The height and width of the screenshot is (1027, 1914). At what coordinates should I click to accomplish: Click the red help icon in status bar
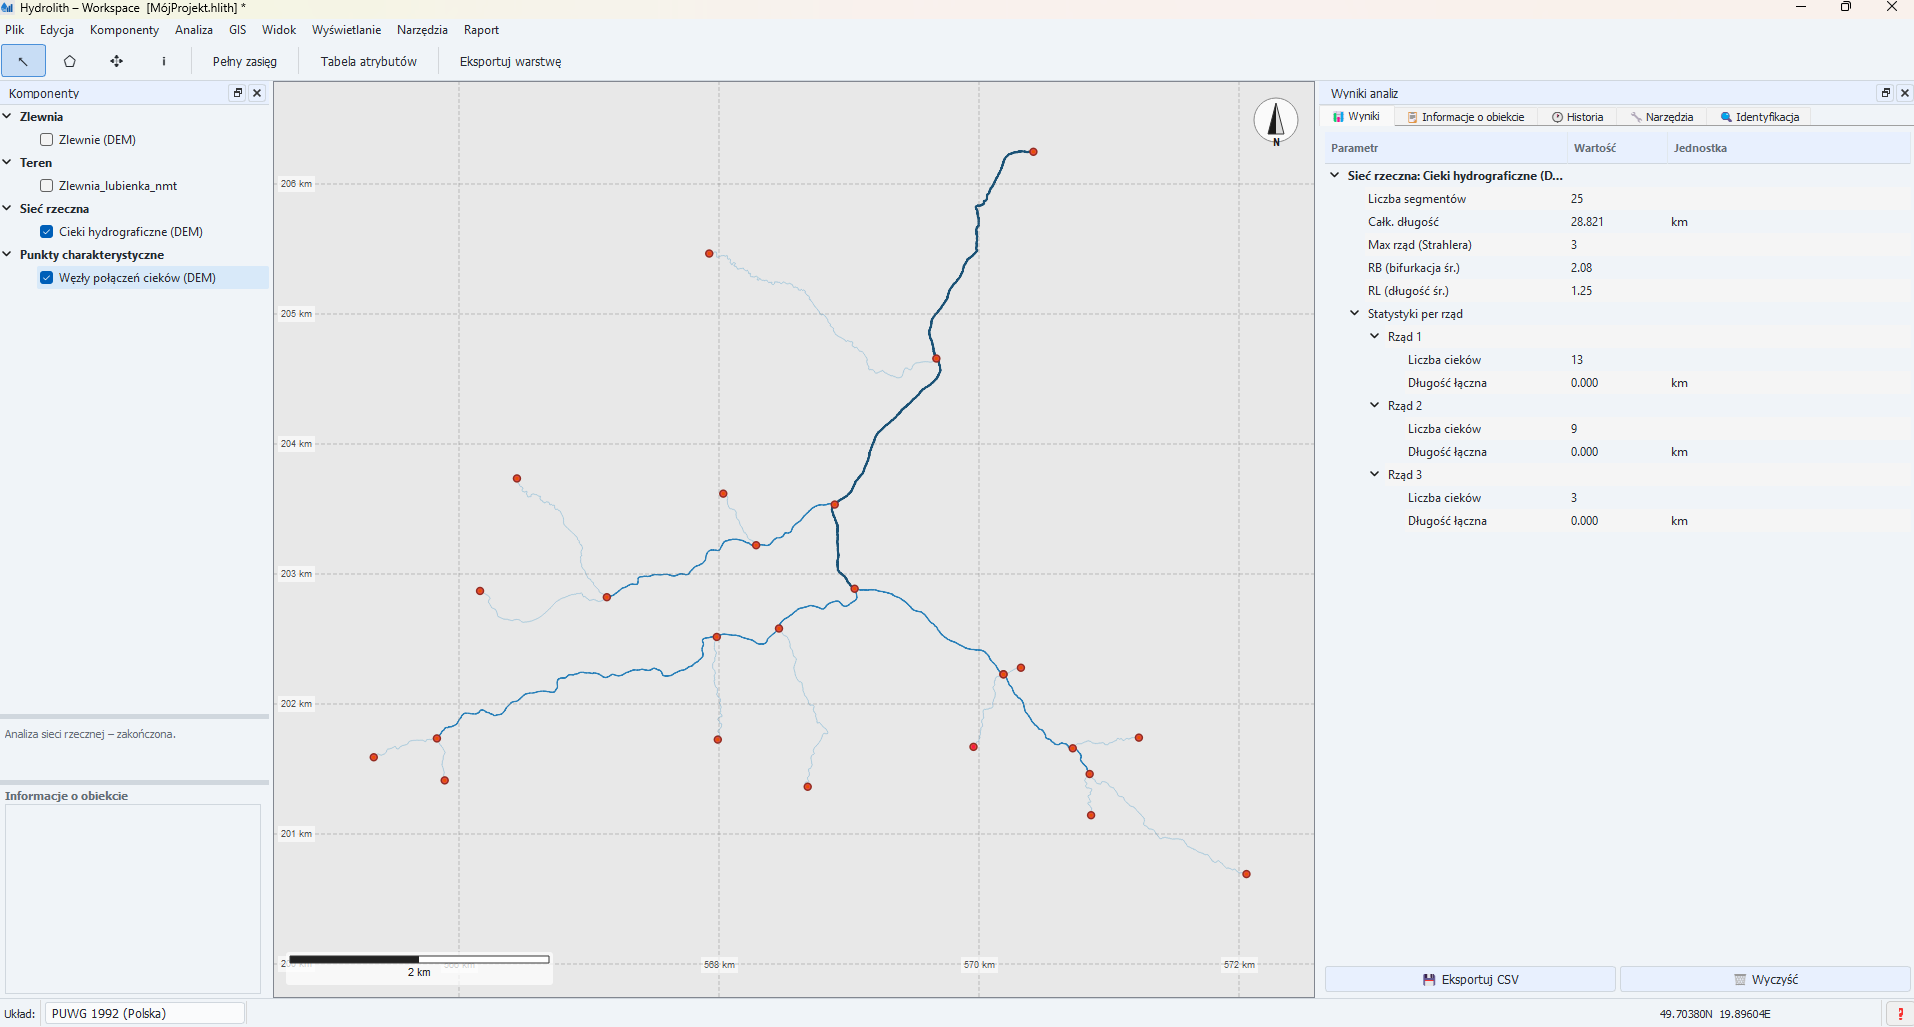point(1900,1014)
